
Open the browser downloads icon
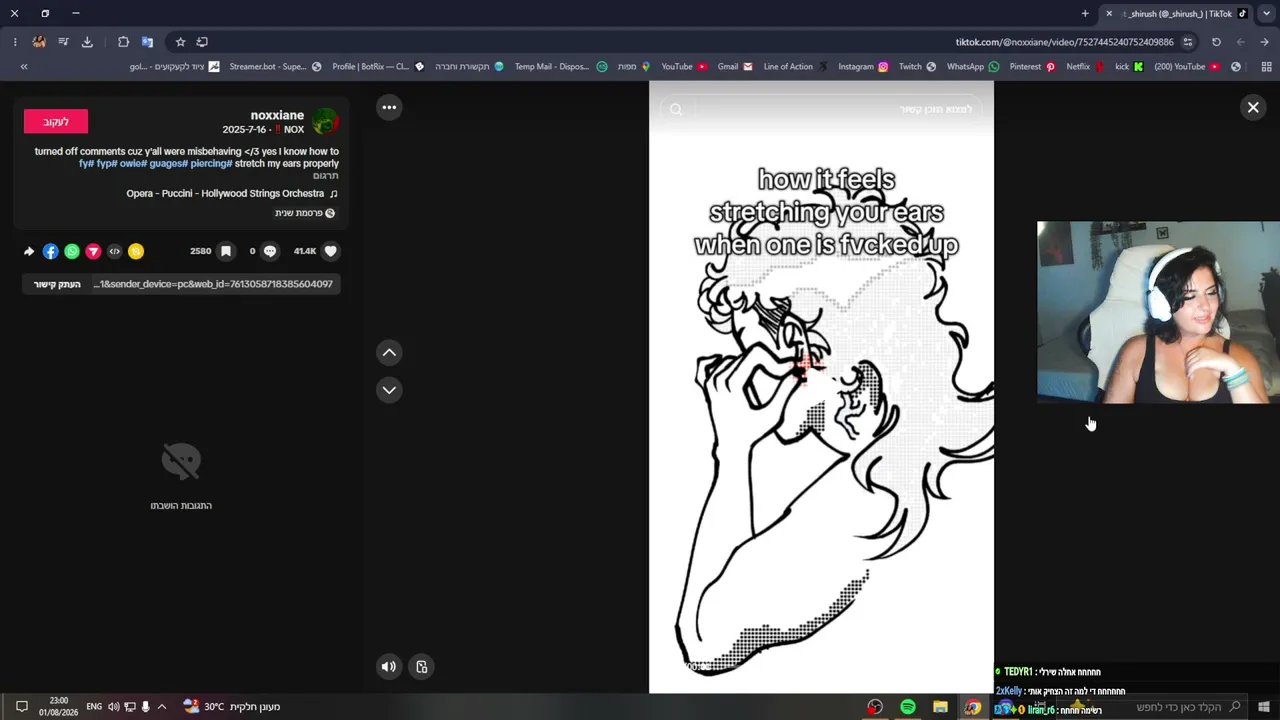[87, 42]
